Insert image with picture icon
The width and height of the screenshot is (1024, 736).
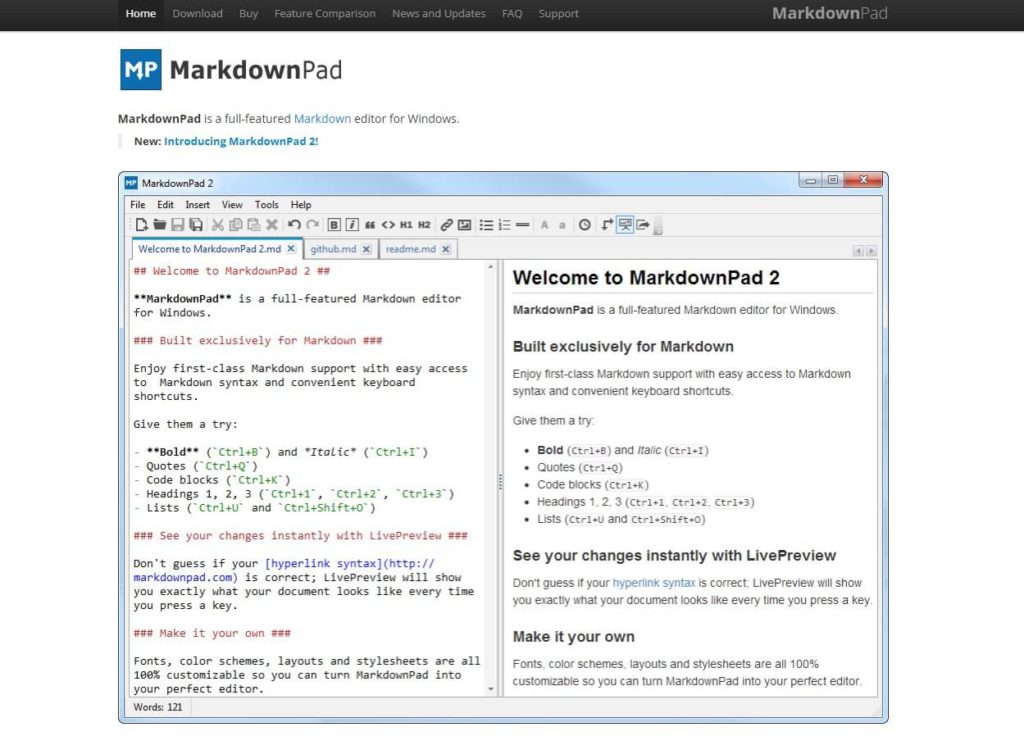pyautogui.click(x=464, y=225)
